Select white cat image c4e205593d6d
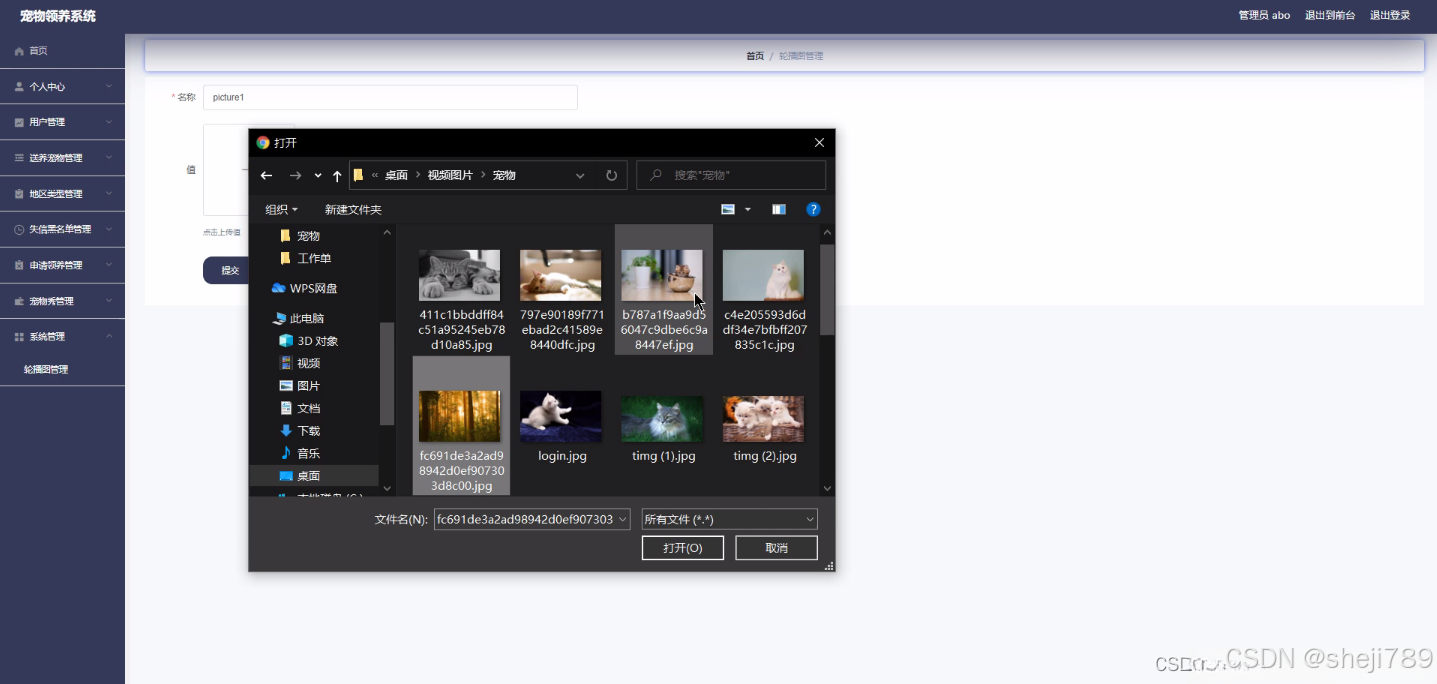 coord(763,275)
